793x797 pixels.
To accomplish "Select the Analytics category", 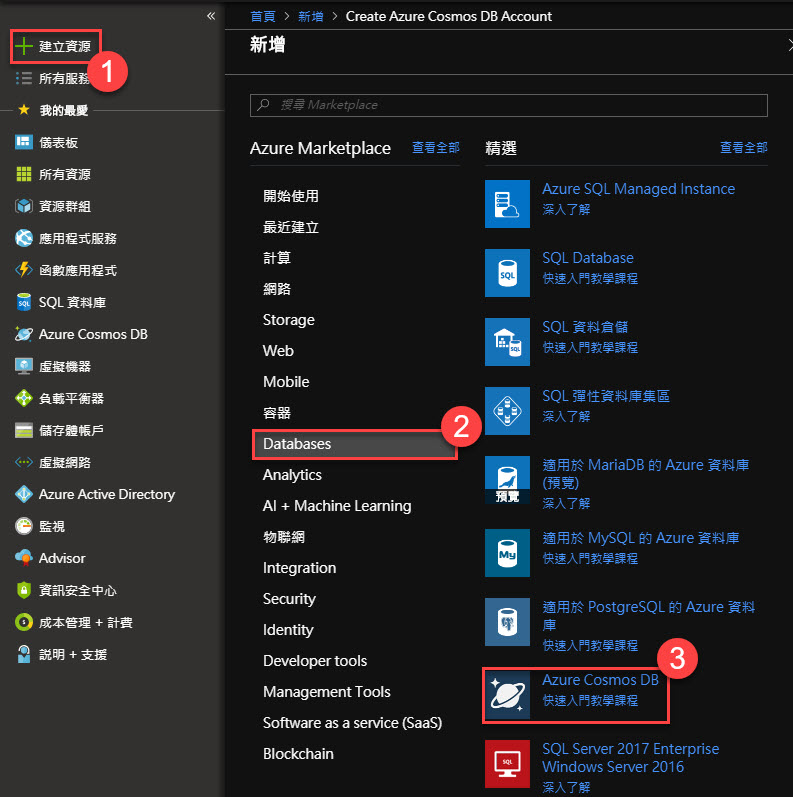I will [292, 475].
